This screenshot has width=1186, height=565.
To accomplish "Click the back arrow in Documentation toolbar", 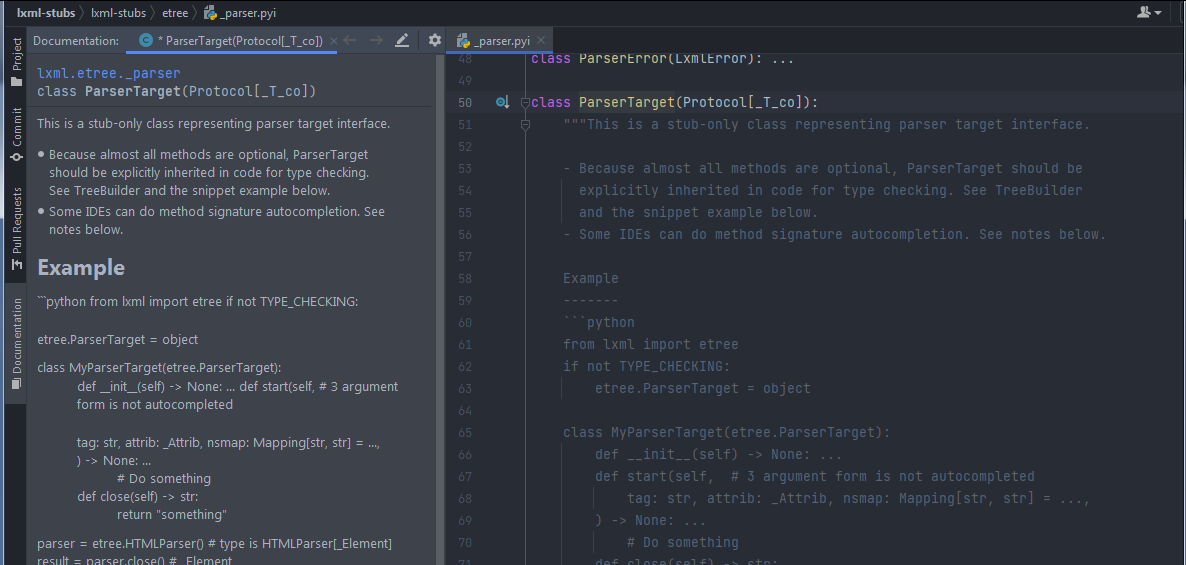I will [x=350, y=41].
